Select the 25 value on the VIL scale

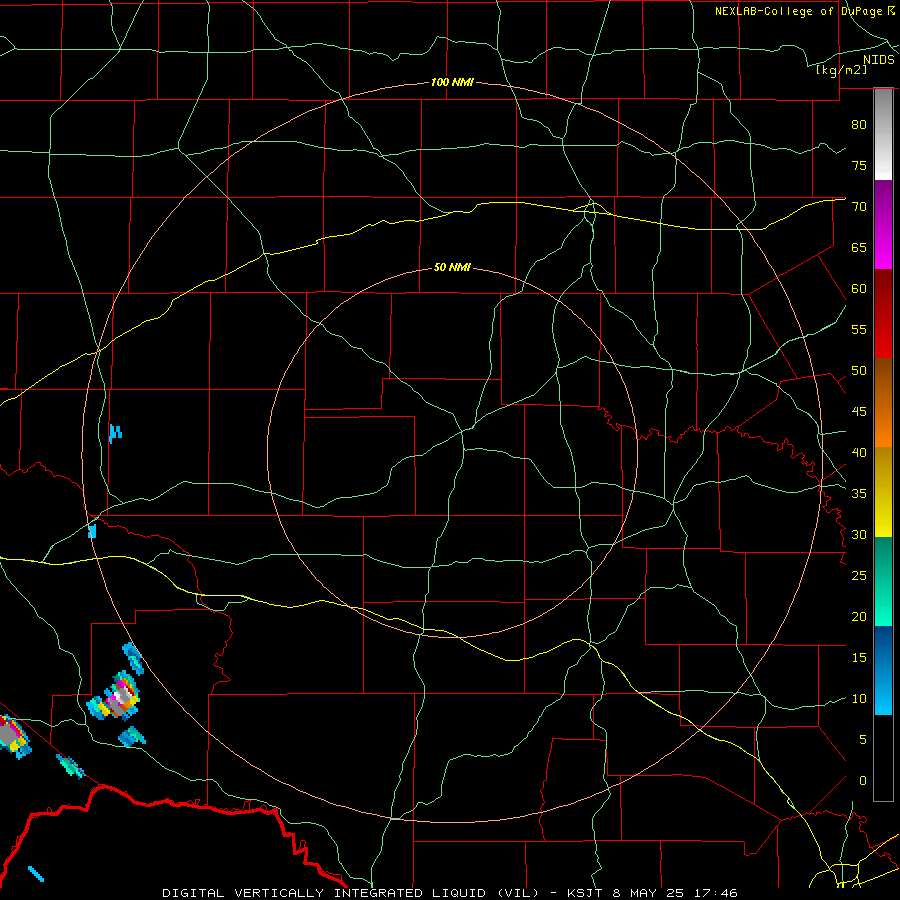859,576
